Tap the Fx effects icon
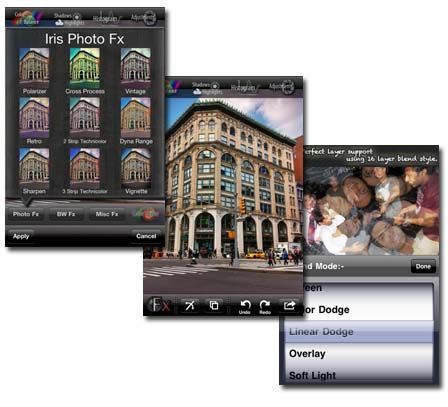This screenshot has width=448, height=407. click(x=160, y=305)
